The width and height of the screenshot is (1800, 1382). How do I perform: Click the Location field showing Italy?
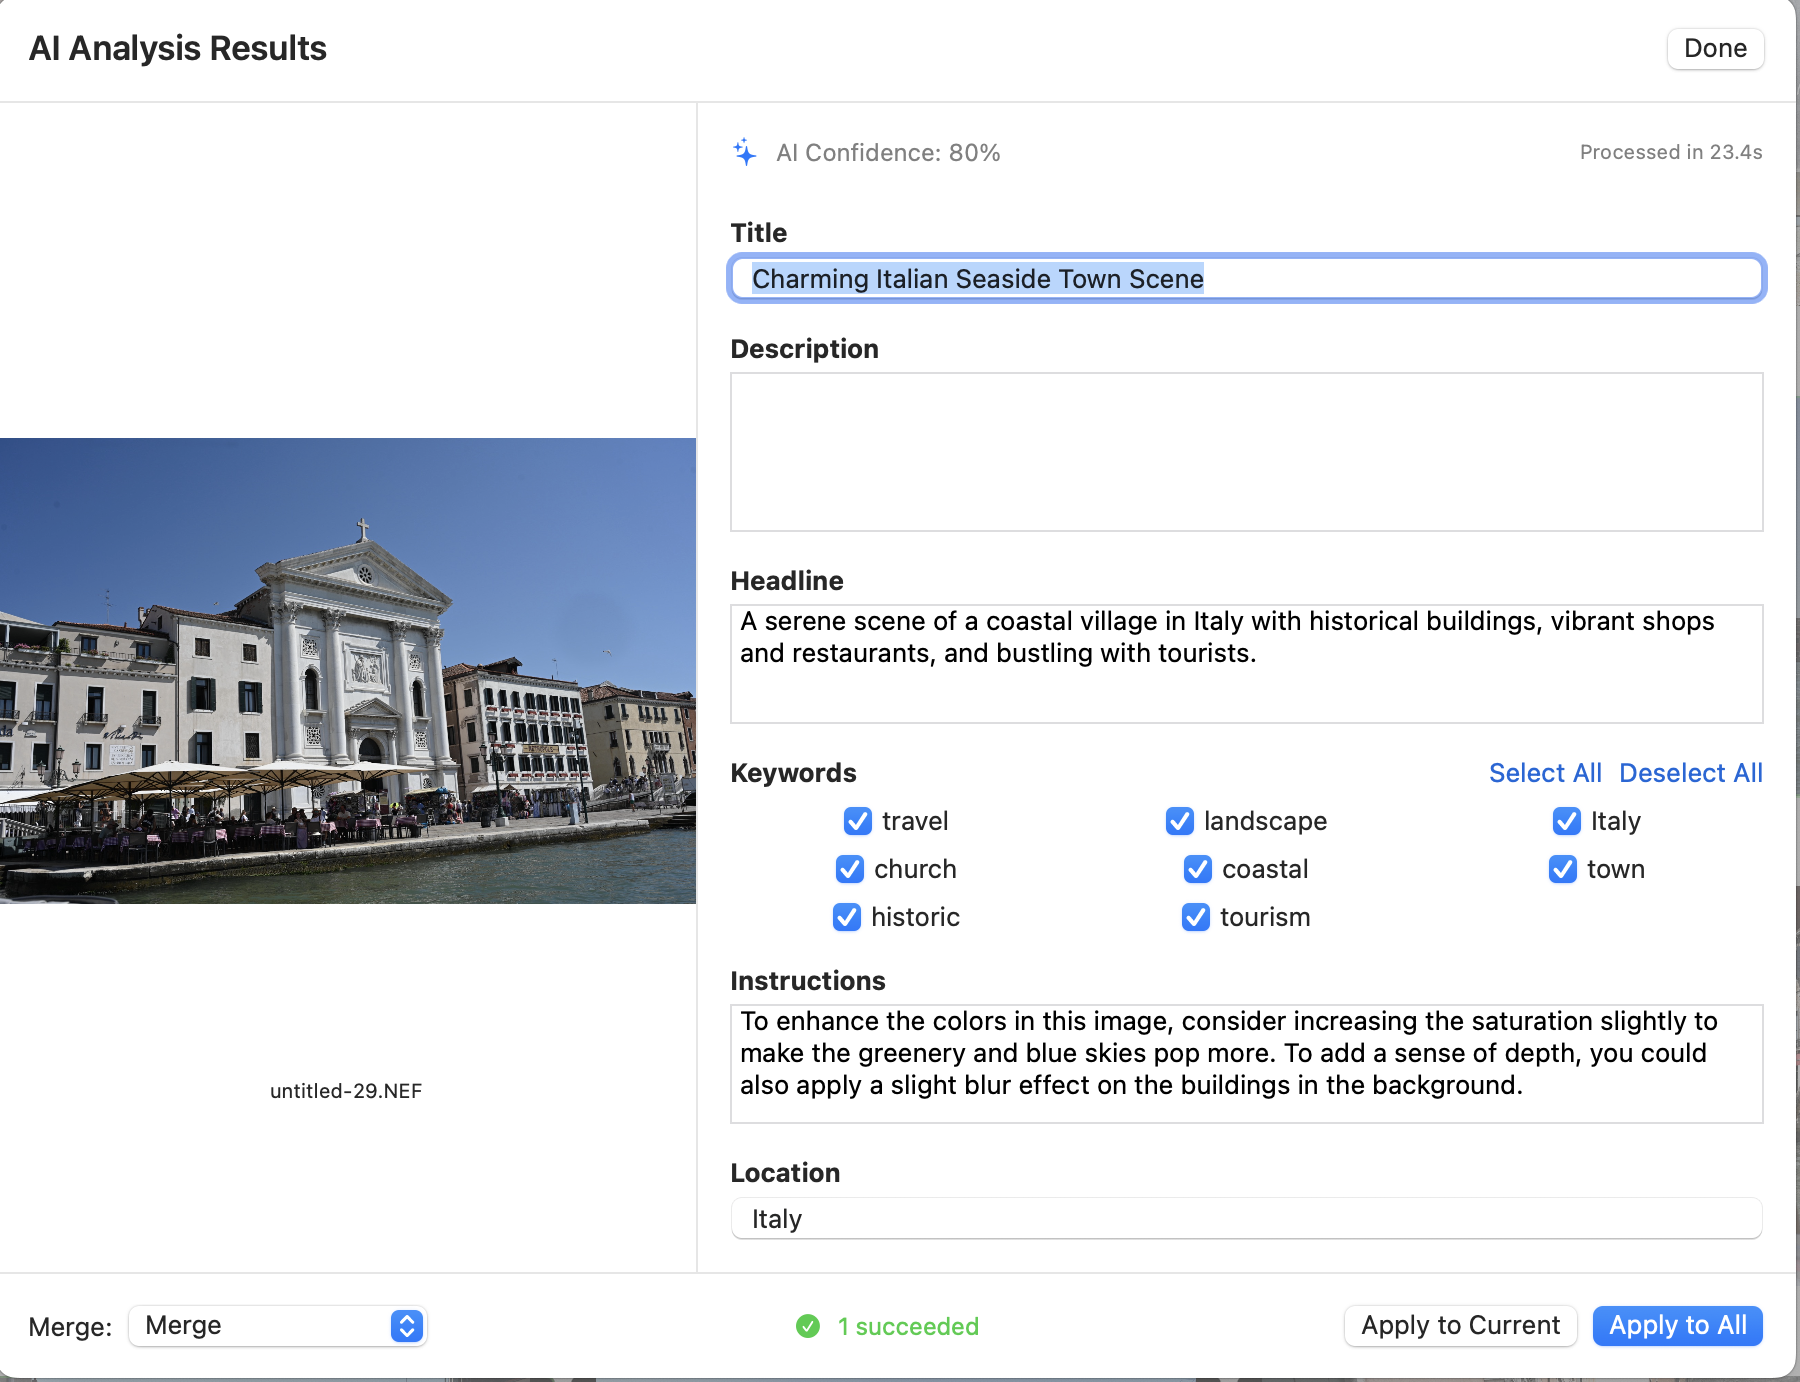[x=1245, y=1218]
